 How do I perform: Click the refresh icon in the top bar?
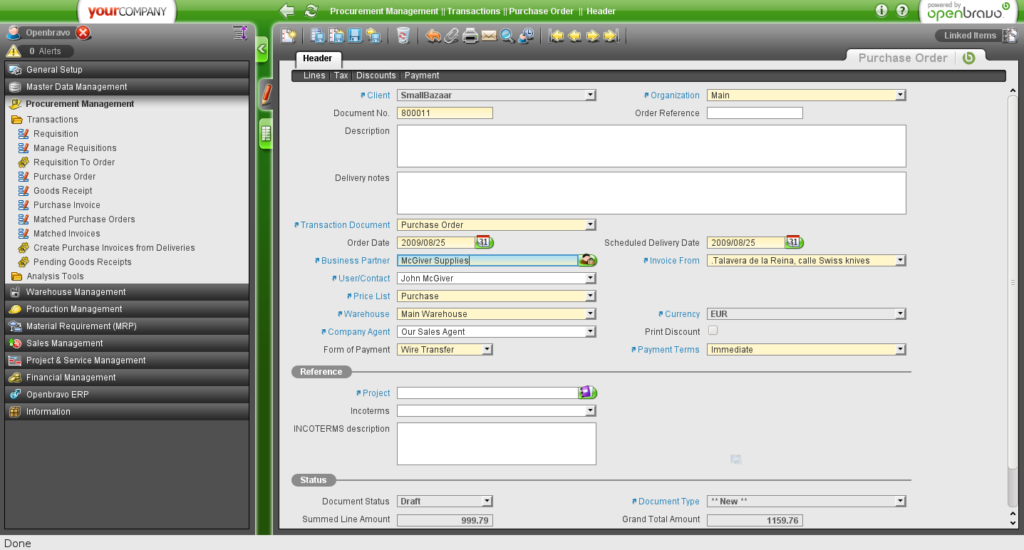pos(312,10)
